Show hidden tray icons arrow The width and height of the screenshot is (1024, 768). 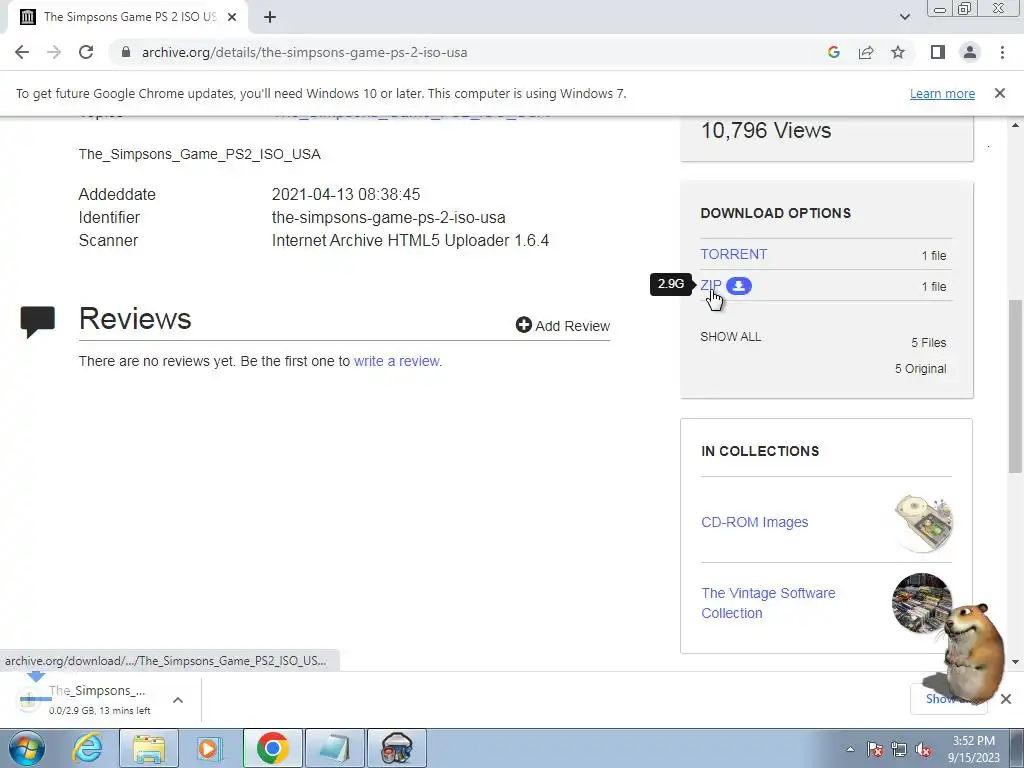850,749
